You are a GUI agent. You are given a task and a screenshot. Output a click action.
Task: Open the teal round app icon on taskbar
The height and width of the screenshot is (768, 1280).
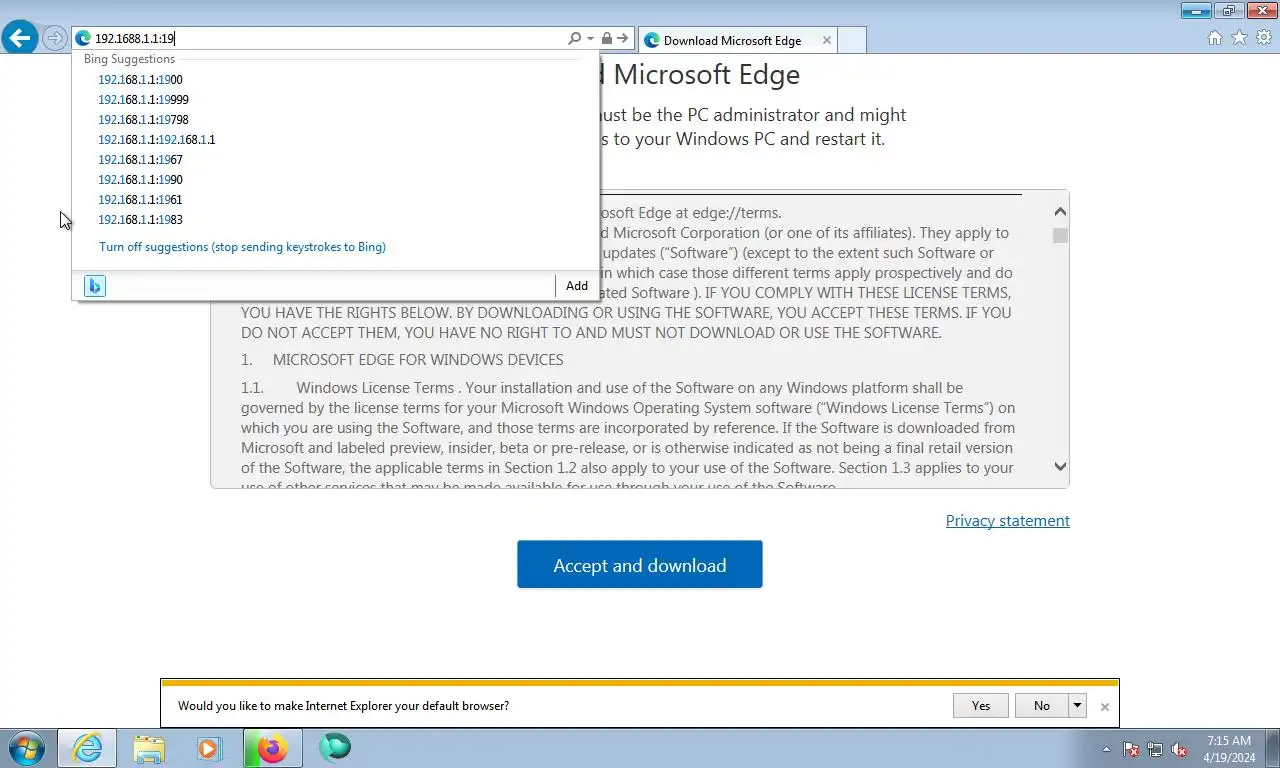(334, 748)
